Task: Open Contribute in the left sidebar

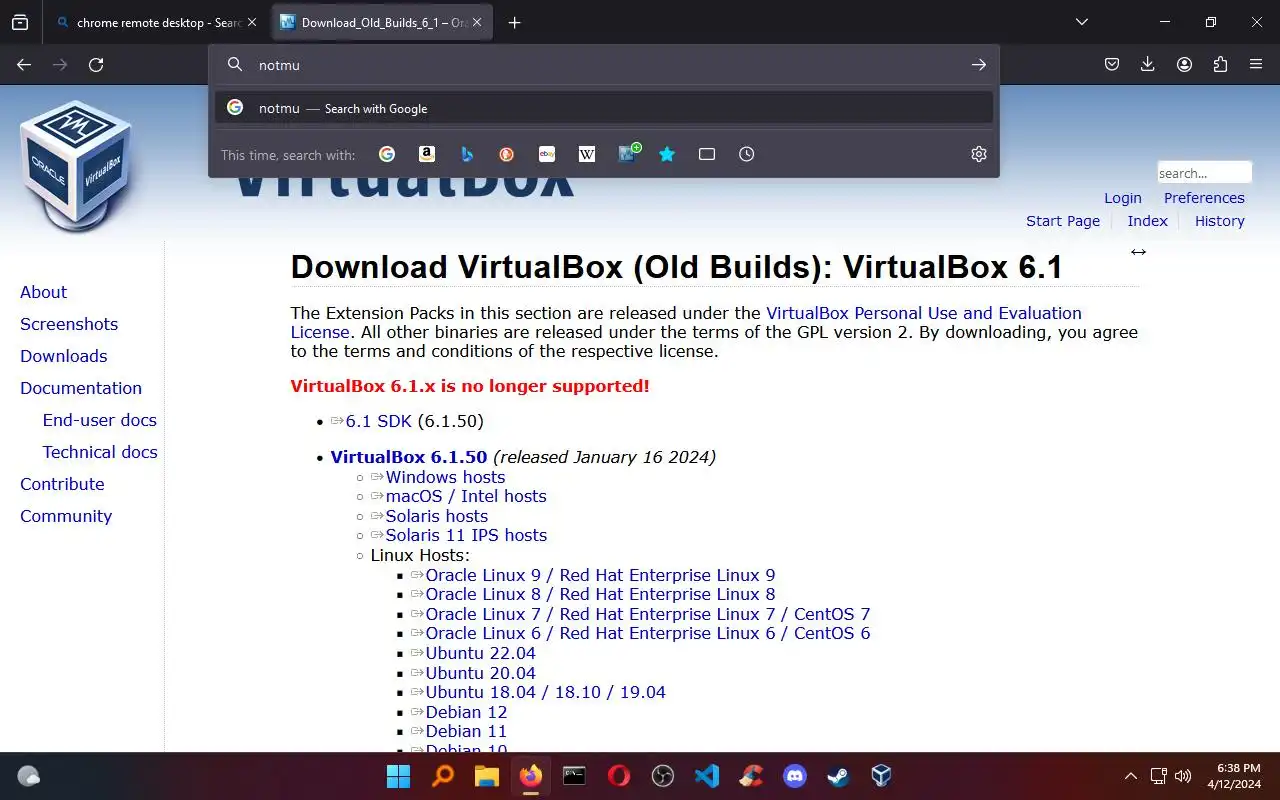Action: coord(62,484)
